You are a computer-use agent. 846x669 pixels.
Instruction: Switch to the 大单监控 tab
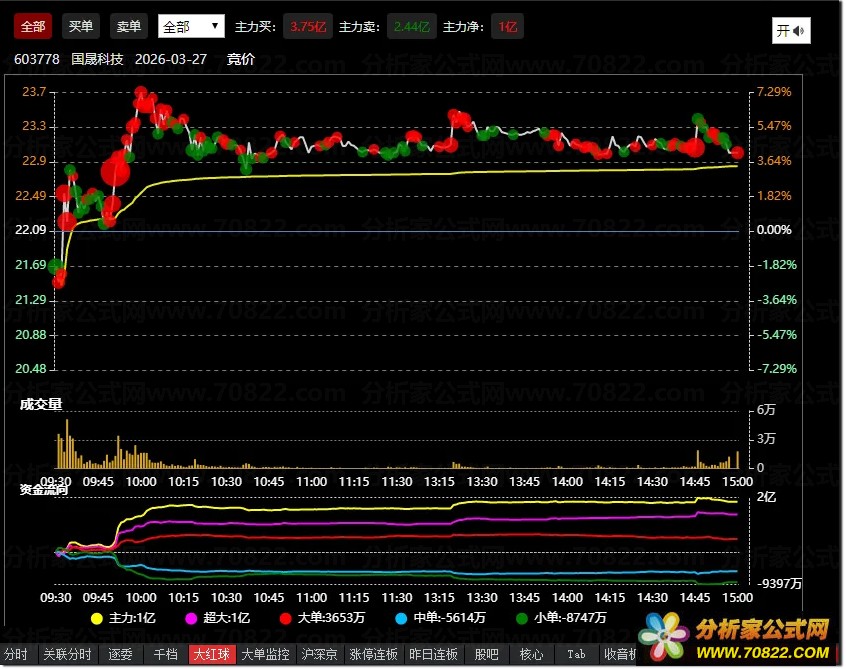pos(266,655)
